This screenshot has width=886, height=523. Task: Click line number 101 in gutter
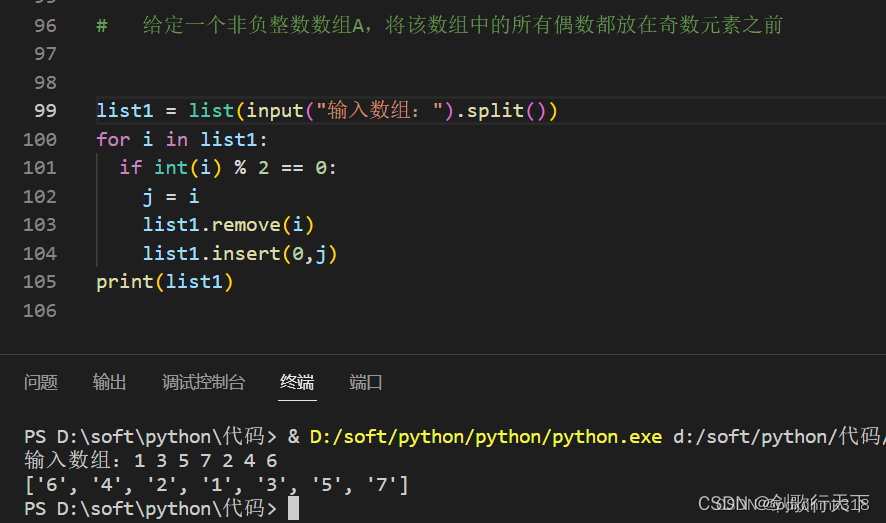point(40,167)
